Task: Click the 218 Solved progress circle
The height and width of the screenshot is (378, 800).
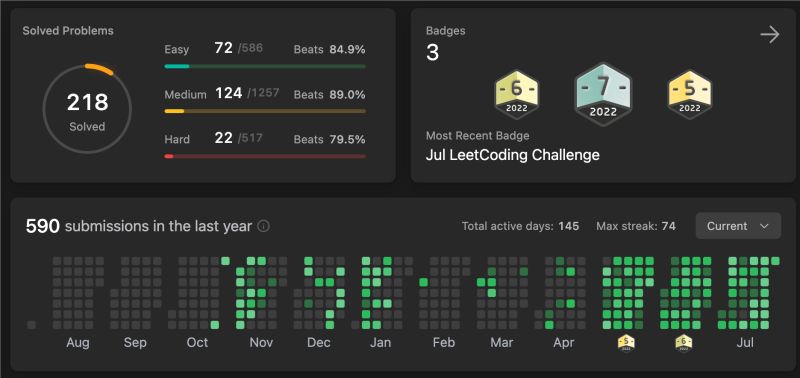Action: [x=87, y=109]
